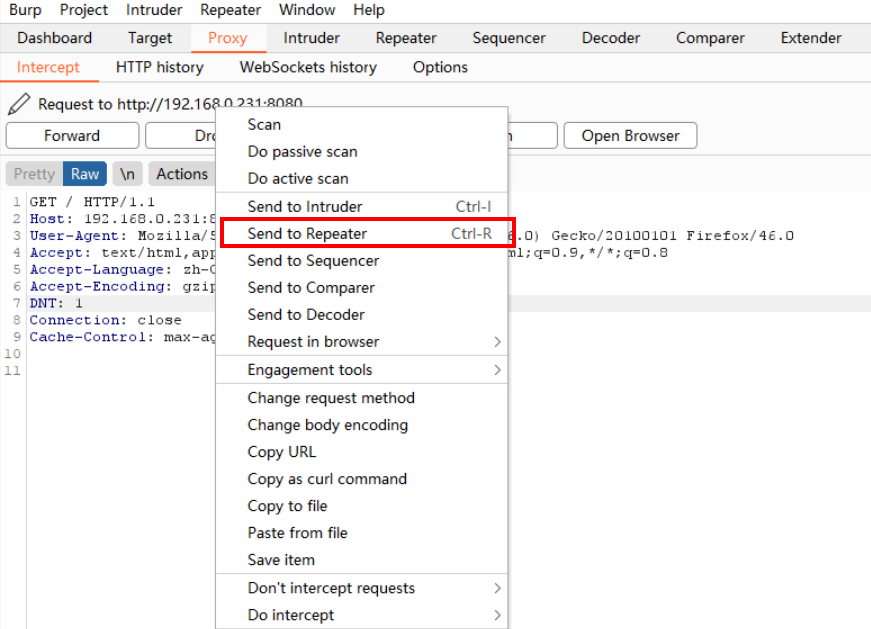The image size is (871, 629).
Task: Switch to the Intruder tool tab
Action: (x=312, y=38)
